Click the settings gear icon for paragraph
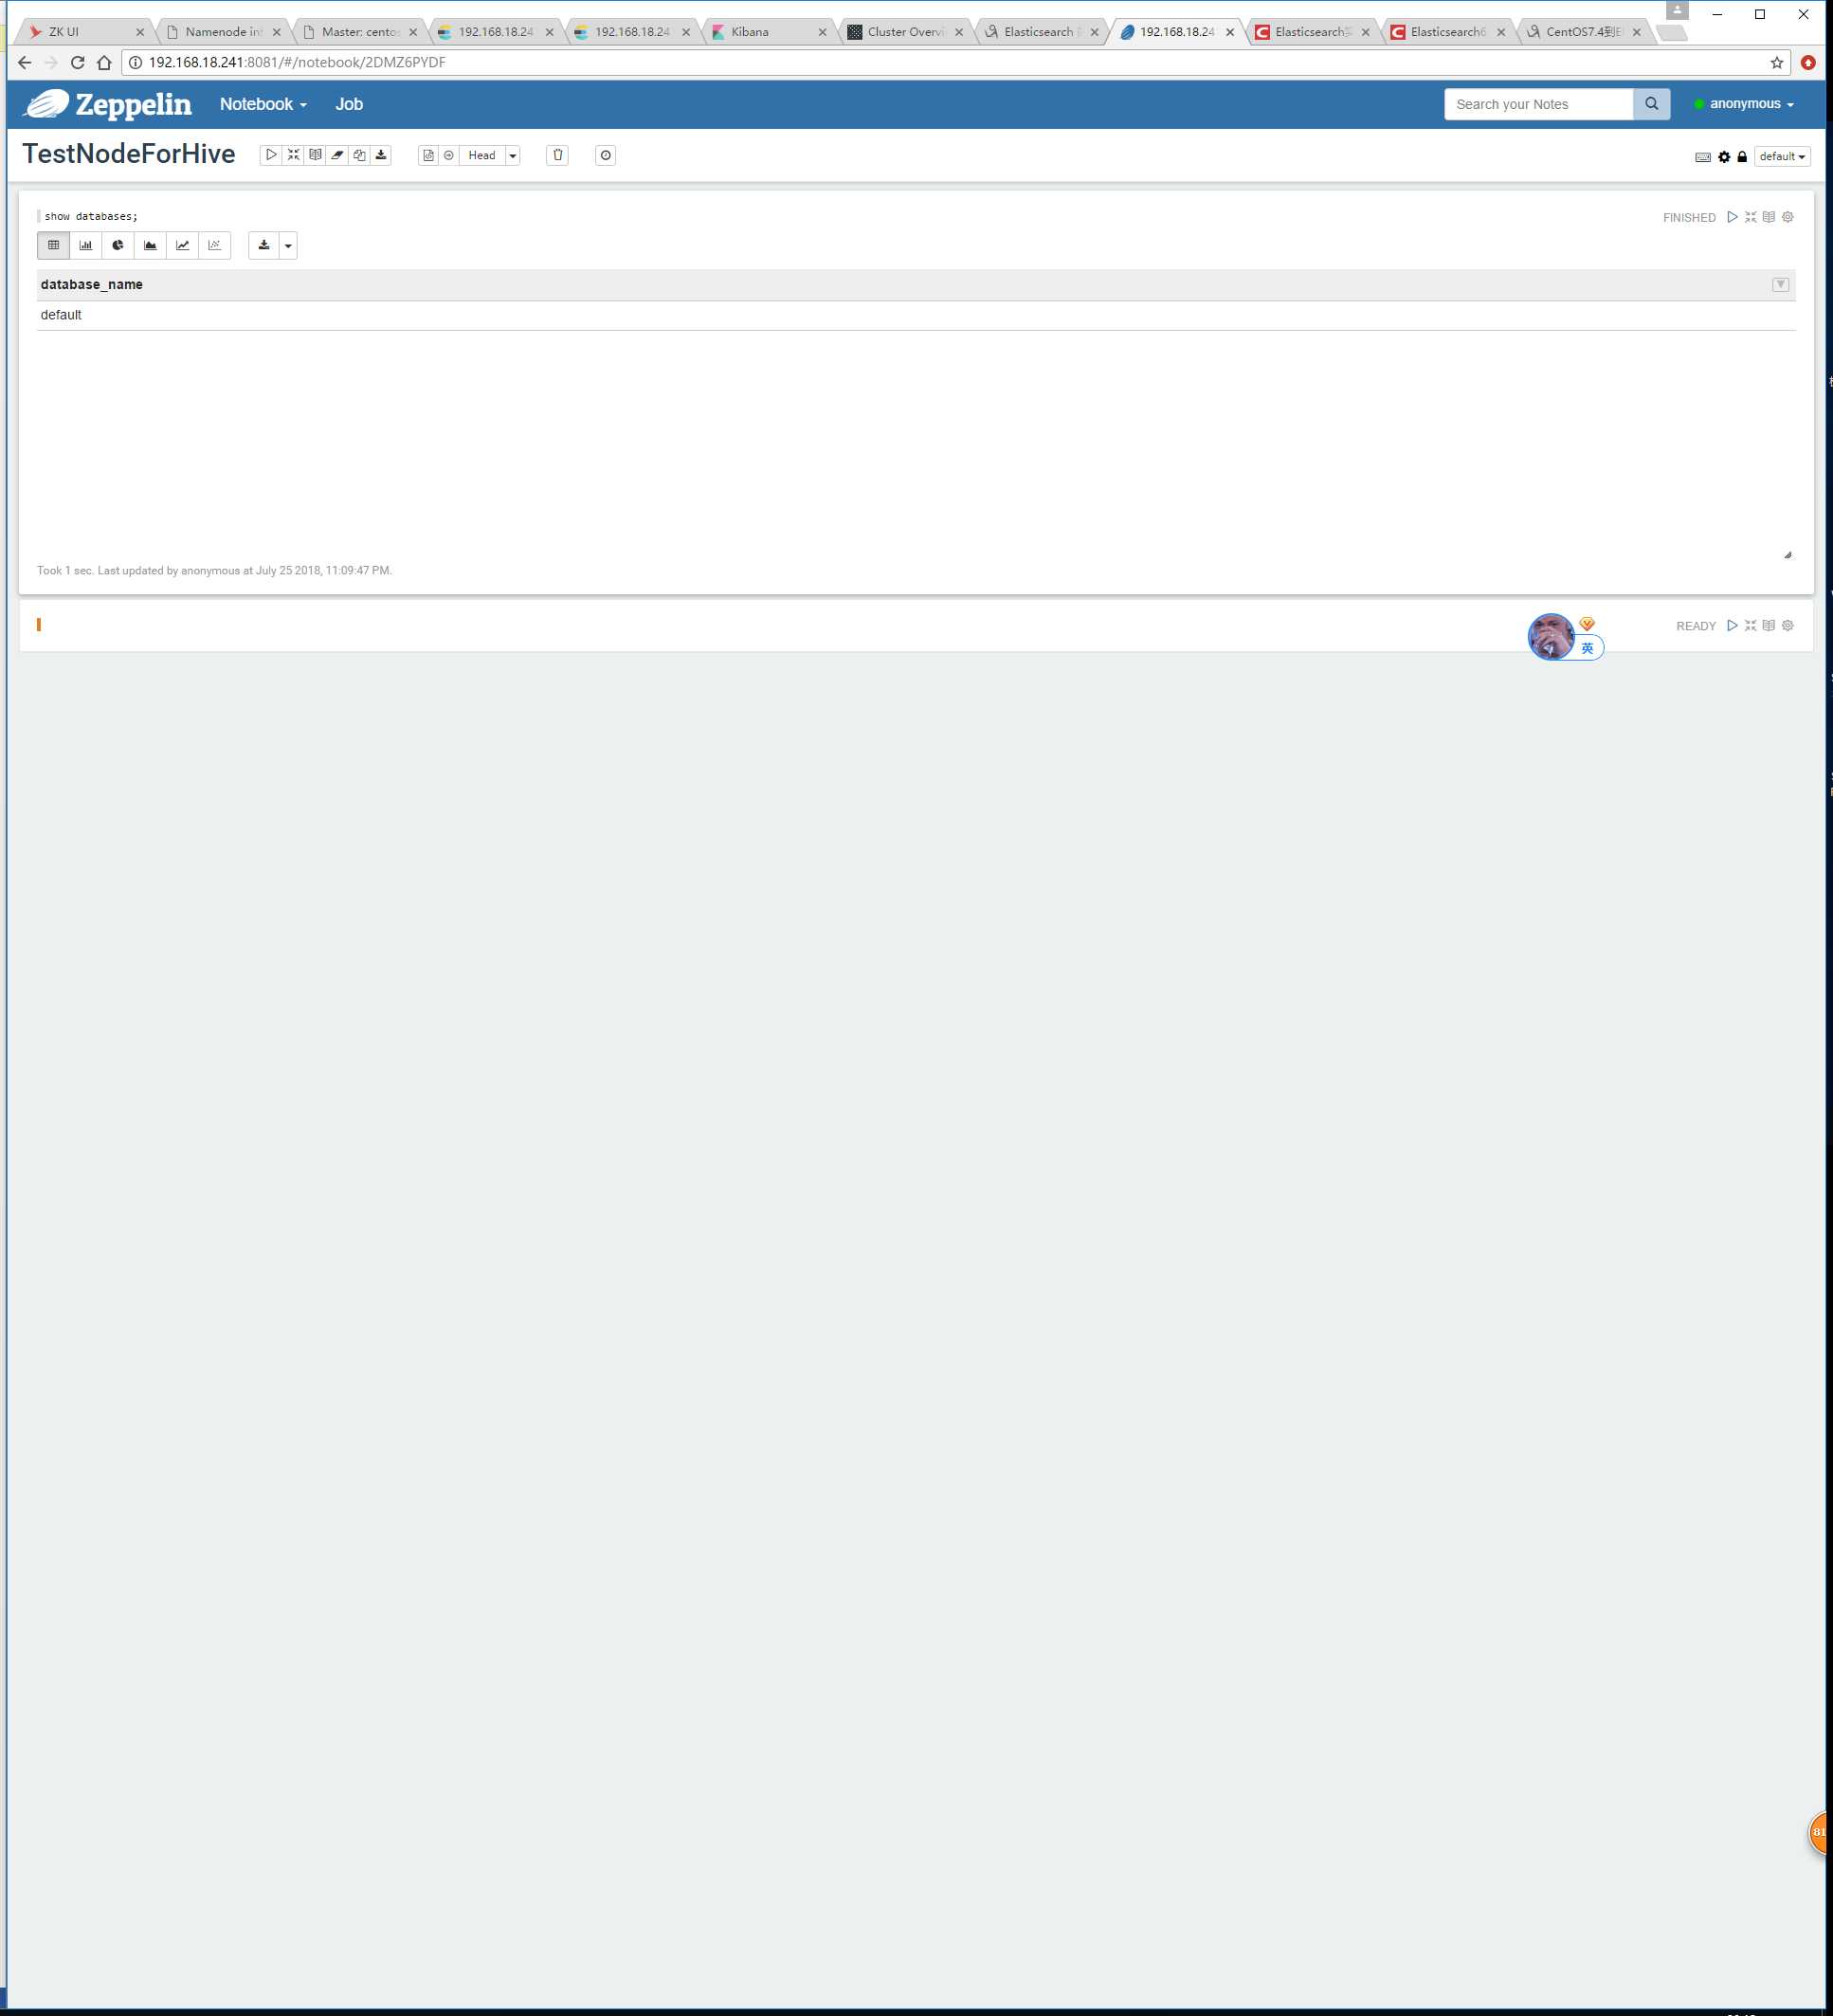This screenshot has width=1833, height=2016. [x=1788, y=216]
